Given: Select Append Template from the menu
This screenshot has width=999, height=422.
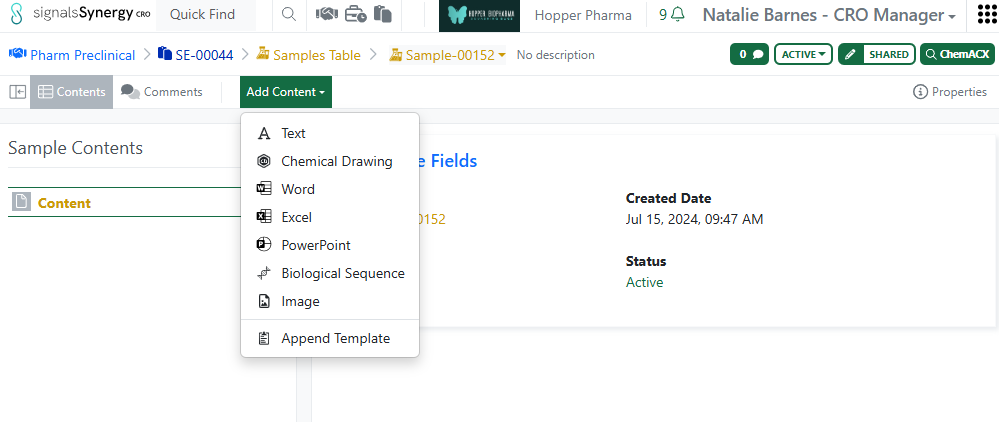Looking at the screenshot, I should pyautogui.click(x=335, y=338).
